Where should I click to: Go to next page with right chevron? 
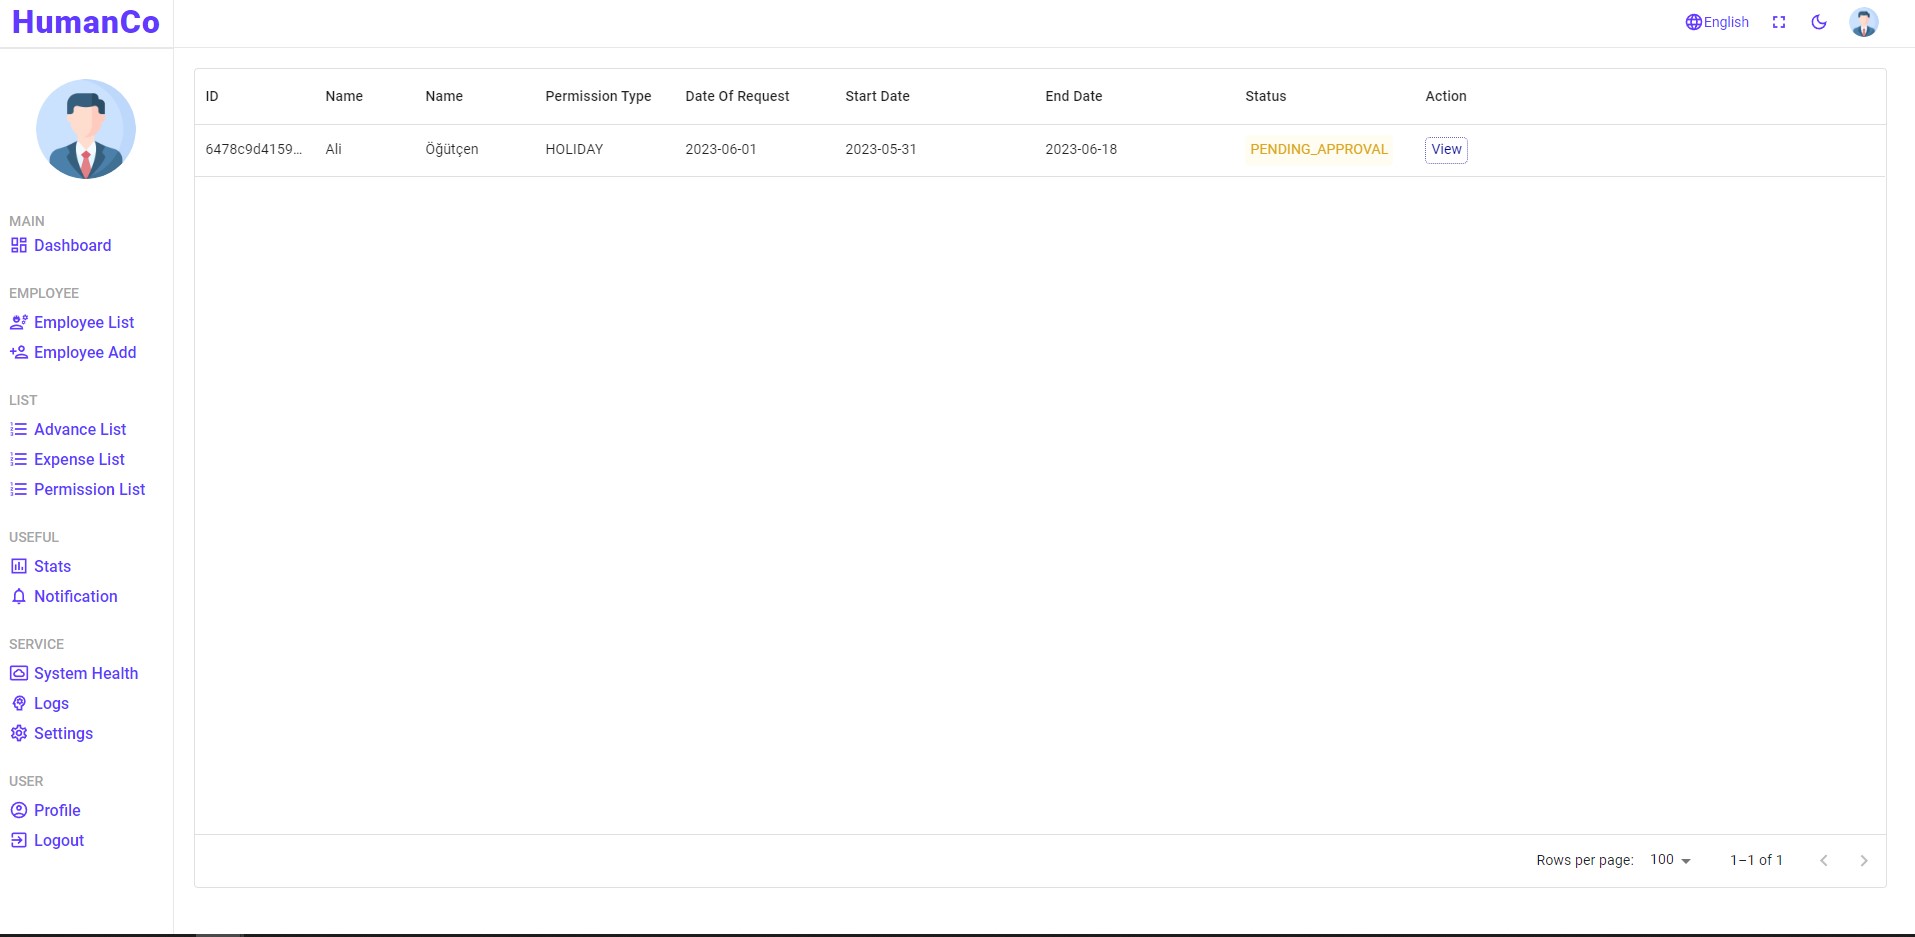[x=1863, y=860]
